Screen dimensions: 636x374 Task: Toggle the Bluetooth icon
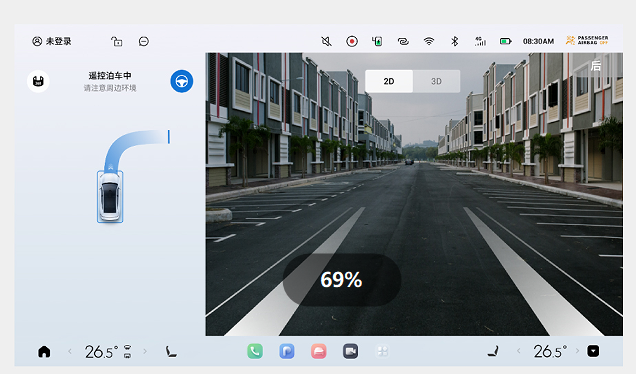click(455, 41)
